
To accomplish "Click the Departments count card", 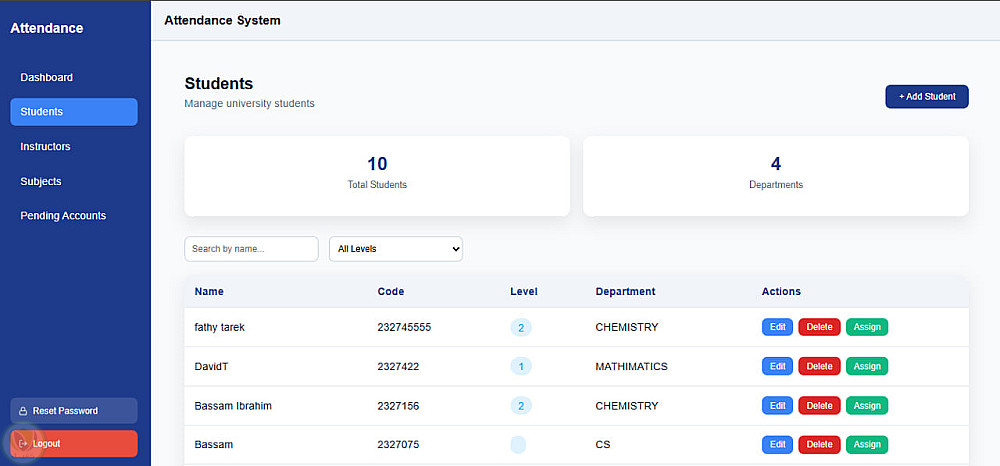I will pos(776,176).
